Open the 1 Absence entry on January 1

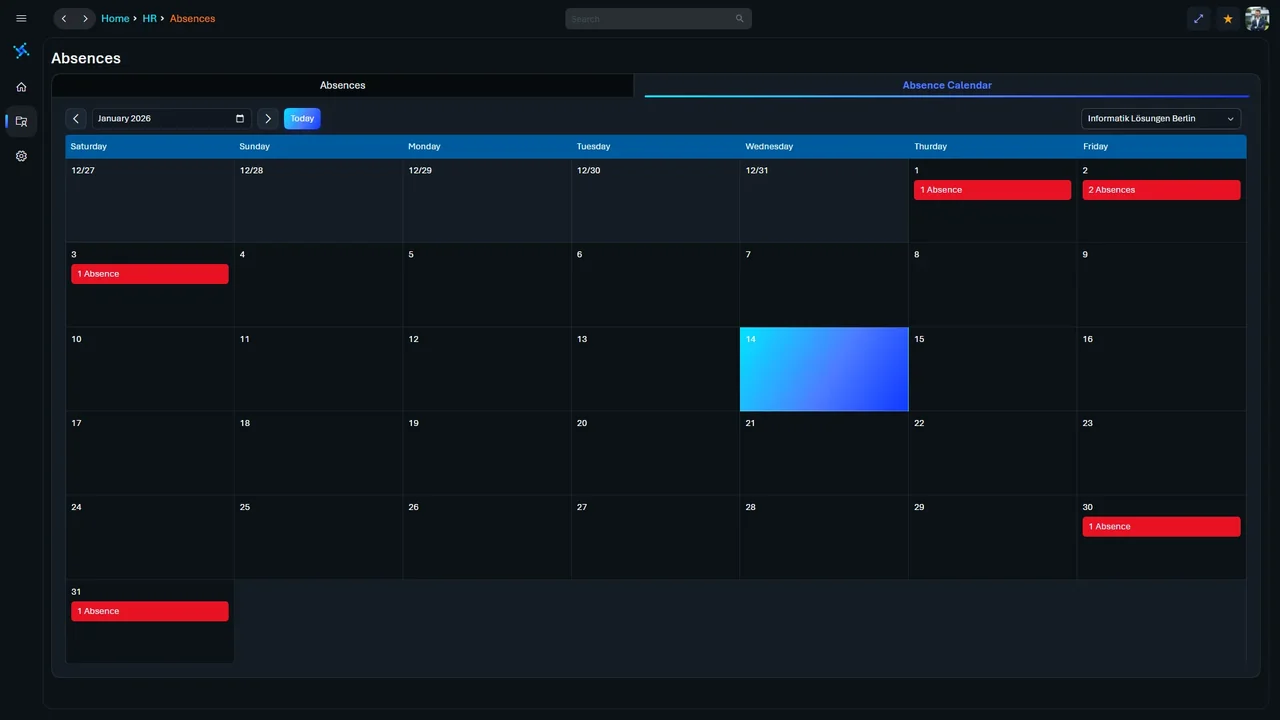pyautogui.click(x=992, y=190)
